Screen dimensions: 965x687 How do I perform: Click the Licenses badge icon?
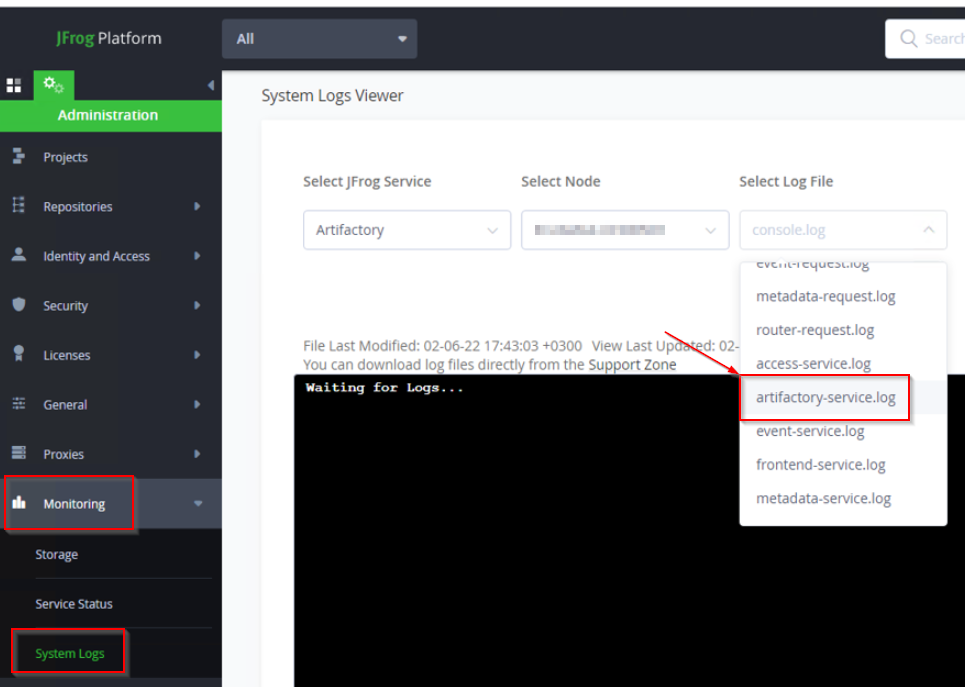(x=18, y=354)
